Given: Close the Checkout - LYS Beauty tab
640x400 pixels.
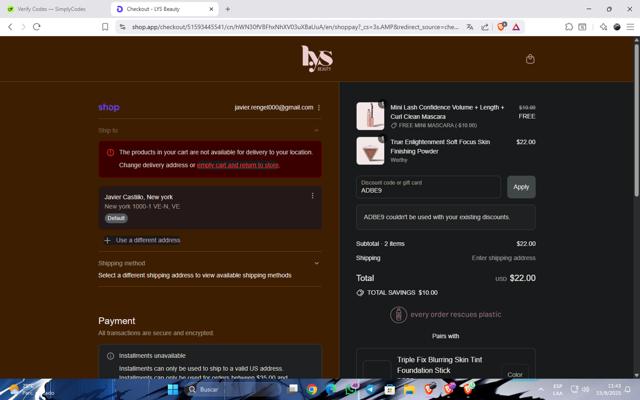Looking at the screenshot, I should click(211, 9).
